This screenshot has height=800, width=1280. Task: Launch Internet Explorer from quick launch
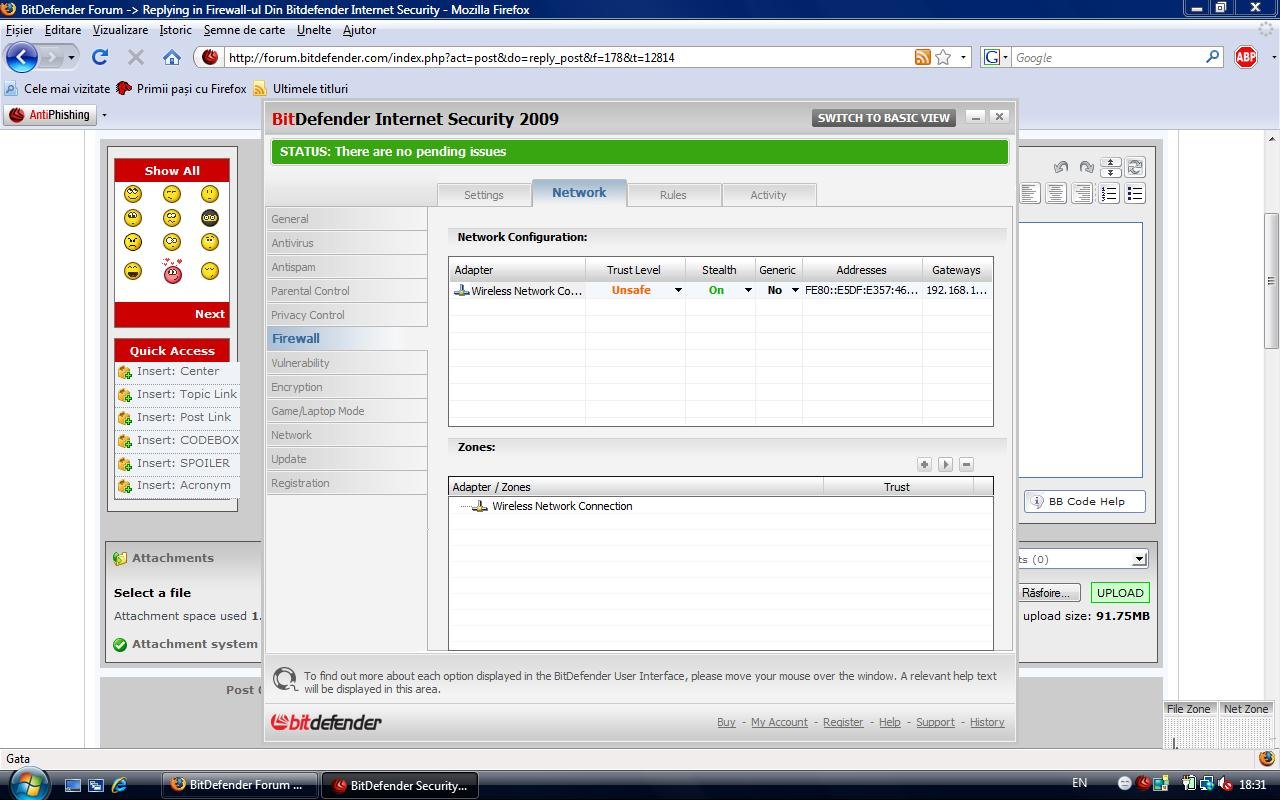(120, 785)
